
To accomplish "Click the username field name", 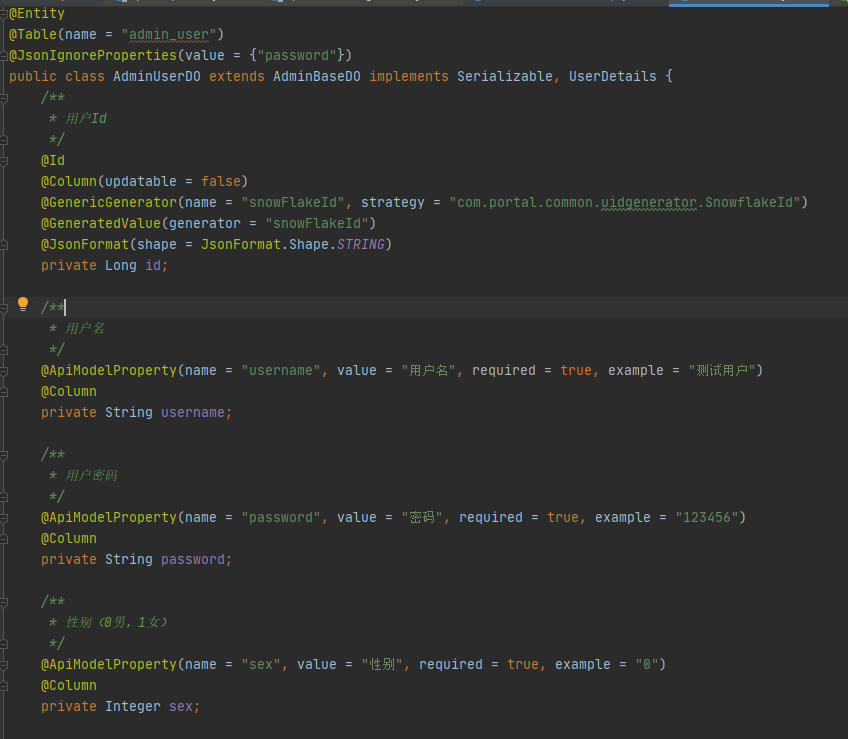I will (x=193, y=413).
